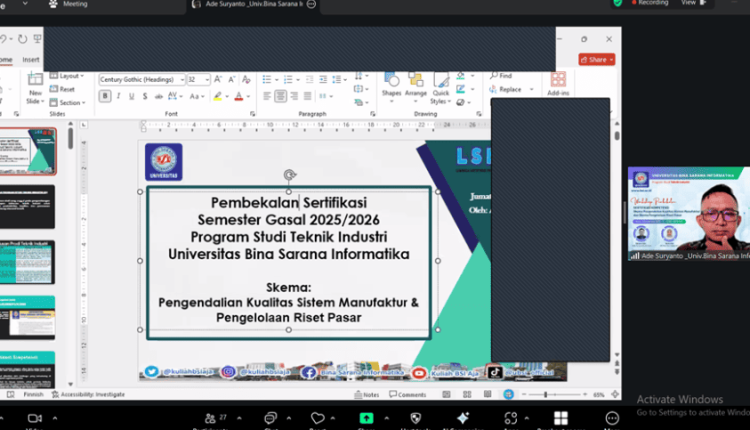Click Start From Beginning icon in Quick Access
Viewport: 750px width, 430px height.
coord(37,39)
